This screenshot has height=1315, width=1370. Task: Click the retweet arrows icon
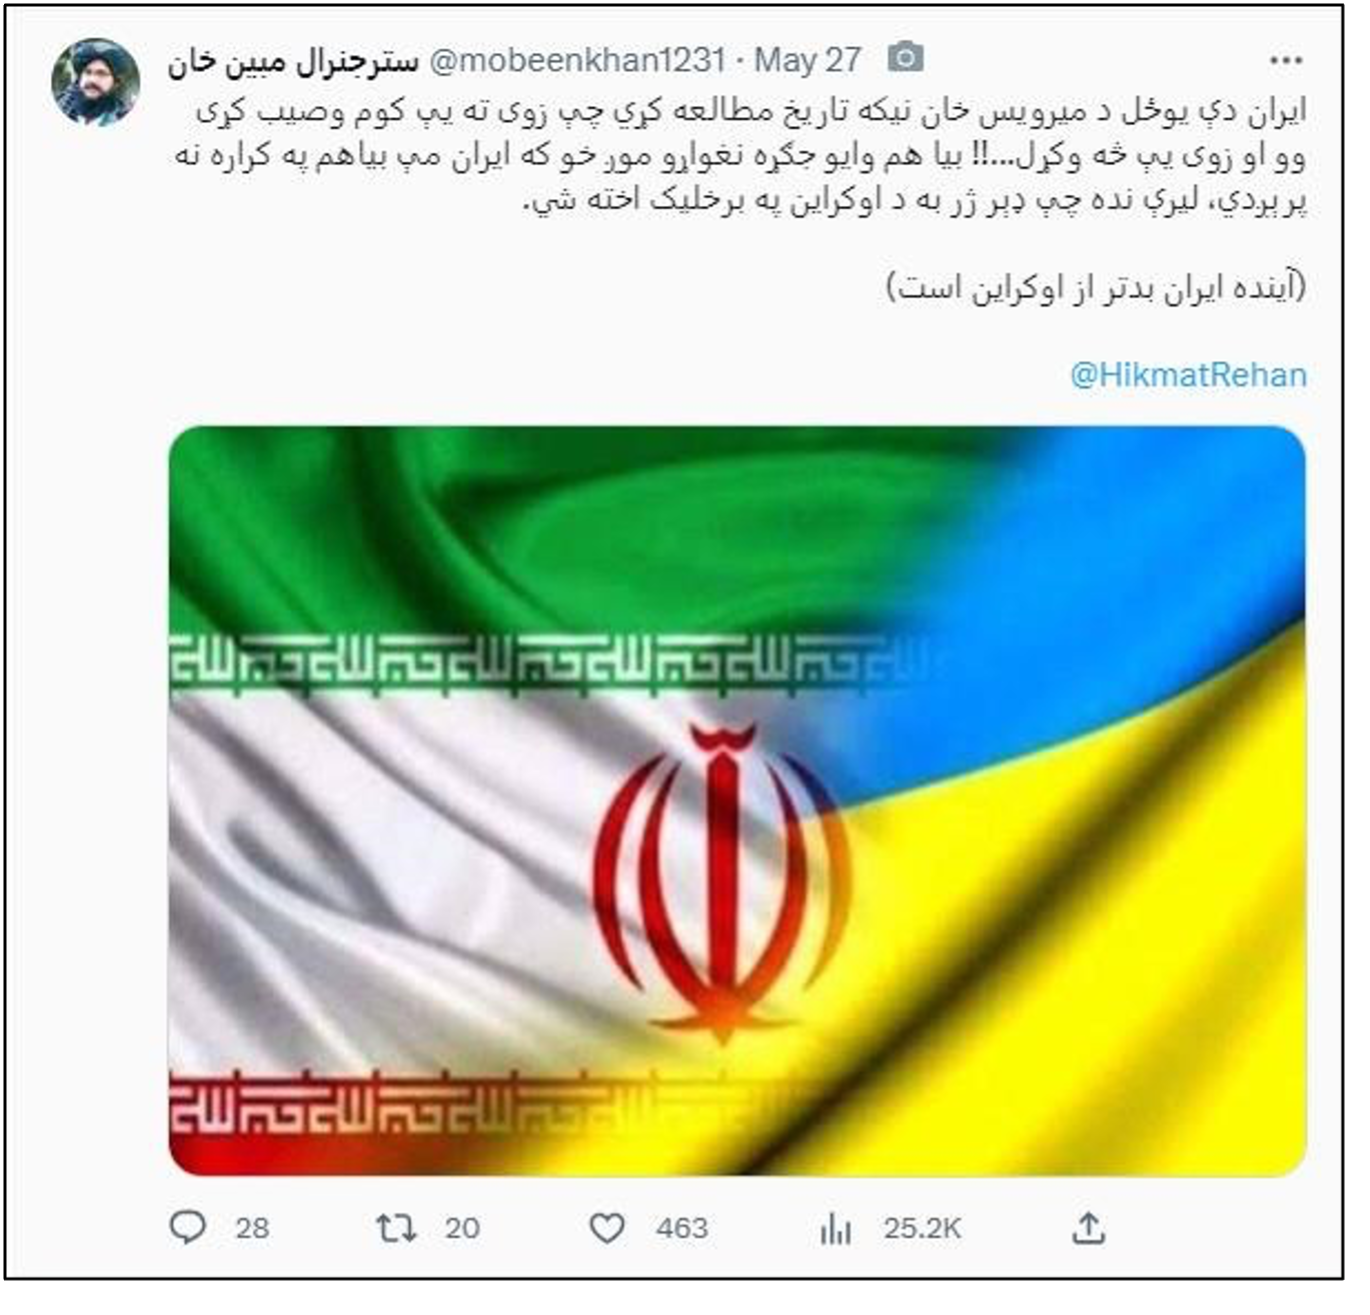pyautogui.click(x=396, y=1227)
